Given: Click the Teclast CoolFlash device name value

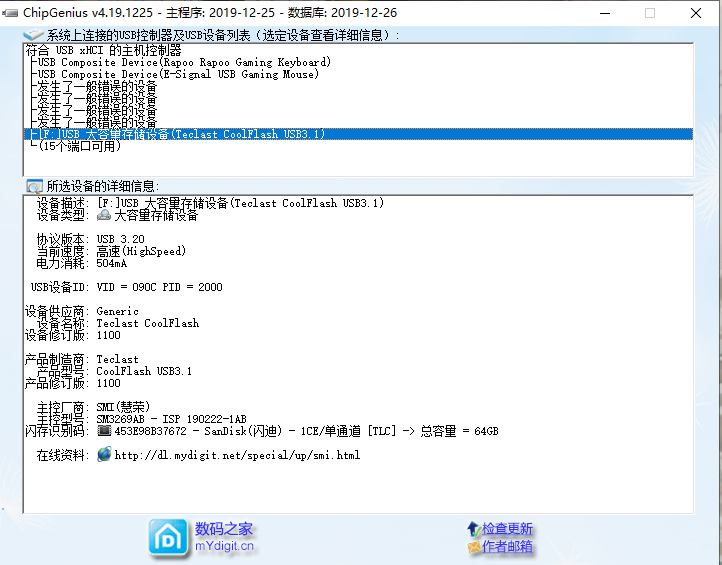Looking at the screenshot, I should click(148, 323).
